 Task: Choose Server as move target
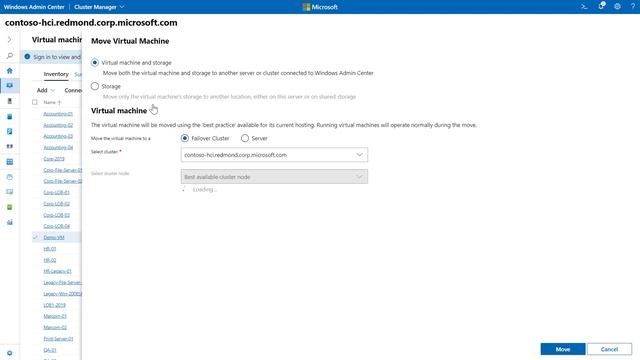point(245,138)
